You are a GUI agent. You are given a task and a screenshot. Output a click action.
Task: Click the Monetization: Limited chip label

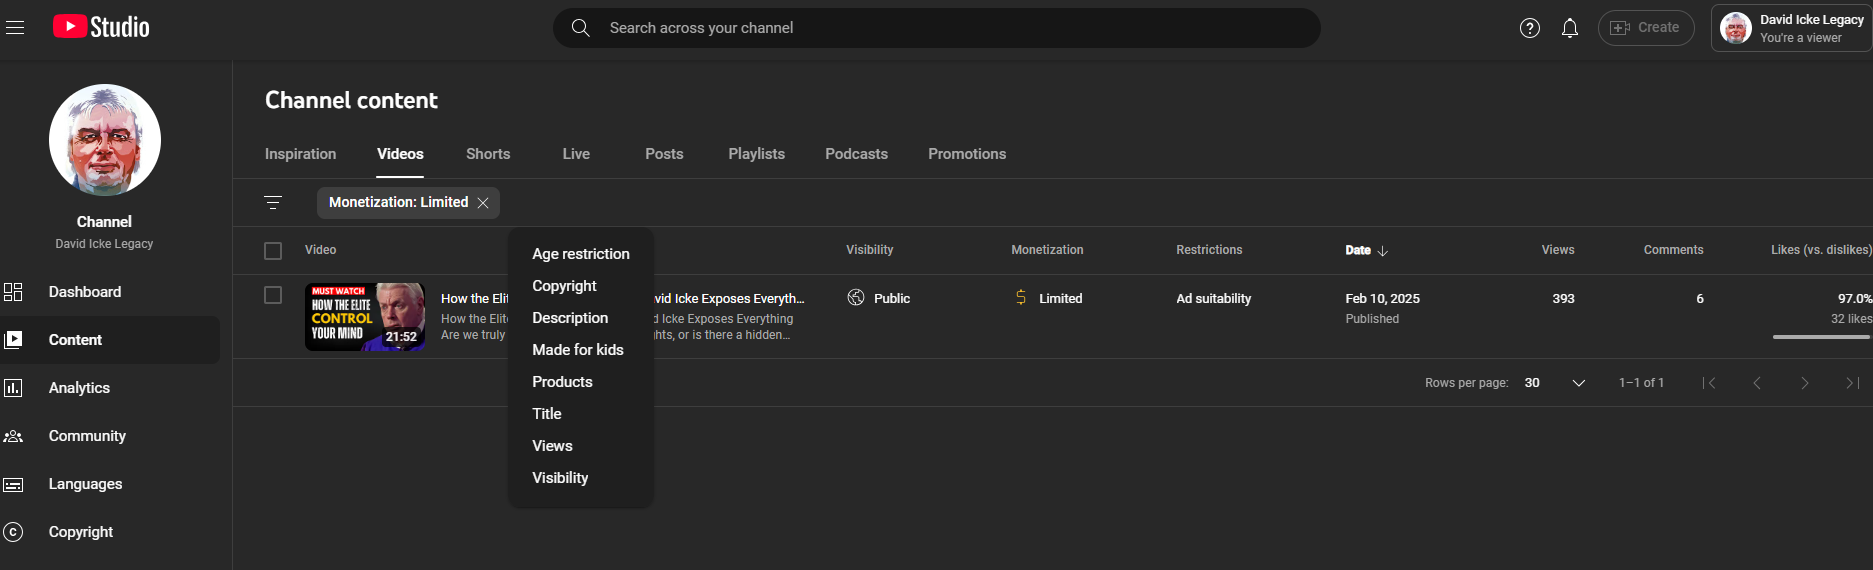(x=398, y=202)
